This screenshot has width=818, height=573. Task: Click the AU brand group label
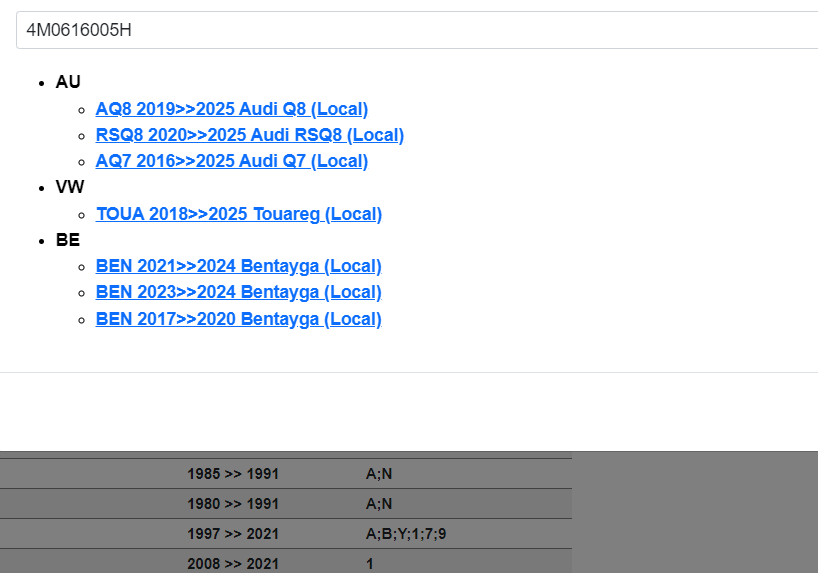point(68,82)
